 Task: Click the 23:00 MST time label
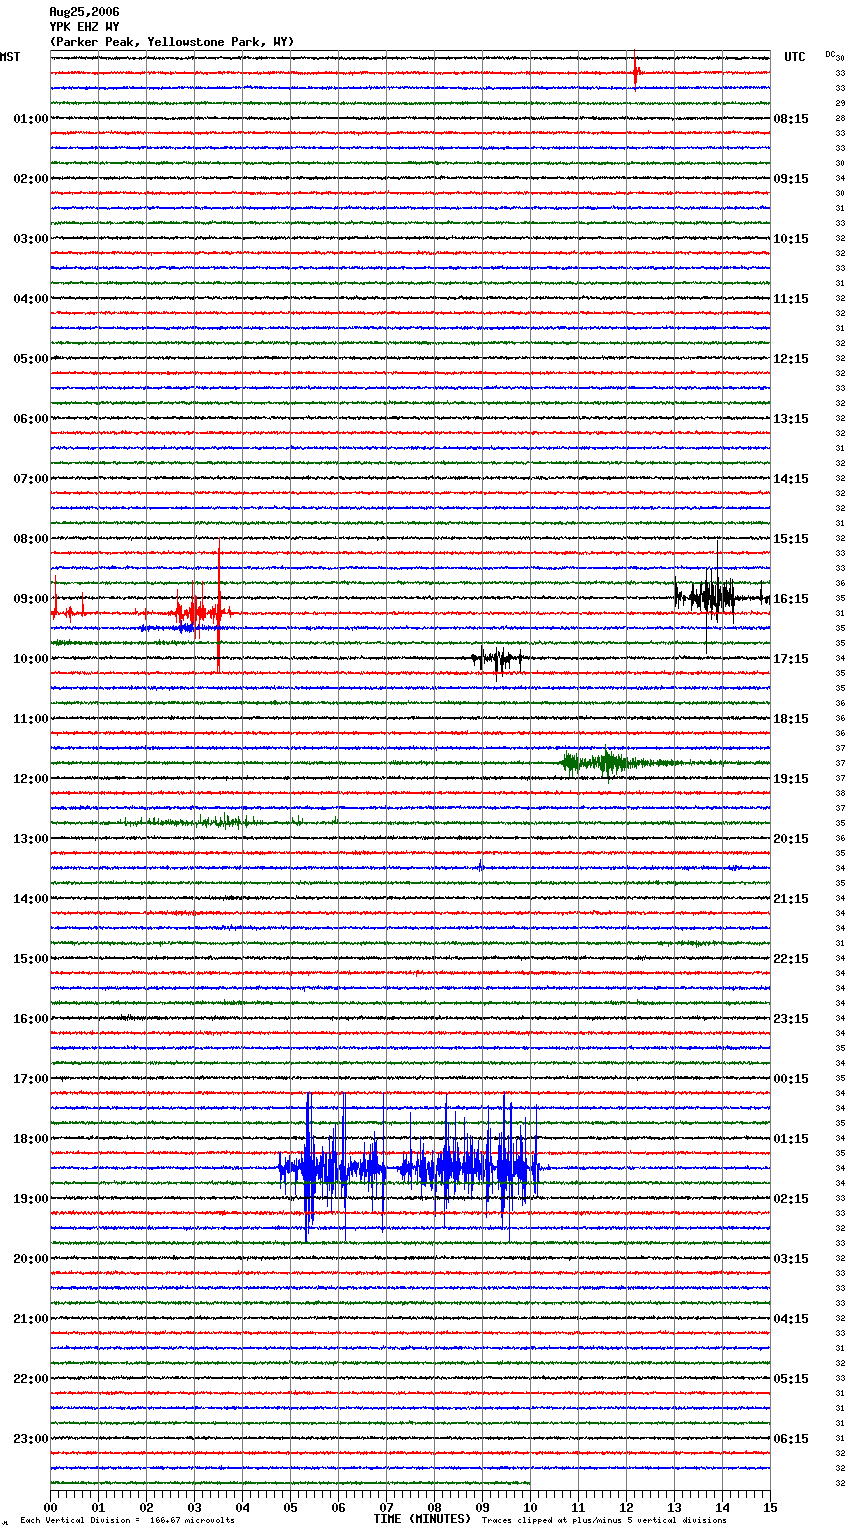tap(31, 1439)
